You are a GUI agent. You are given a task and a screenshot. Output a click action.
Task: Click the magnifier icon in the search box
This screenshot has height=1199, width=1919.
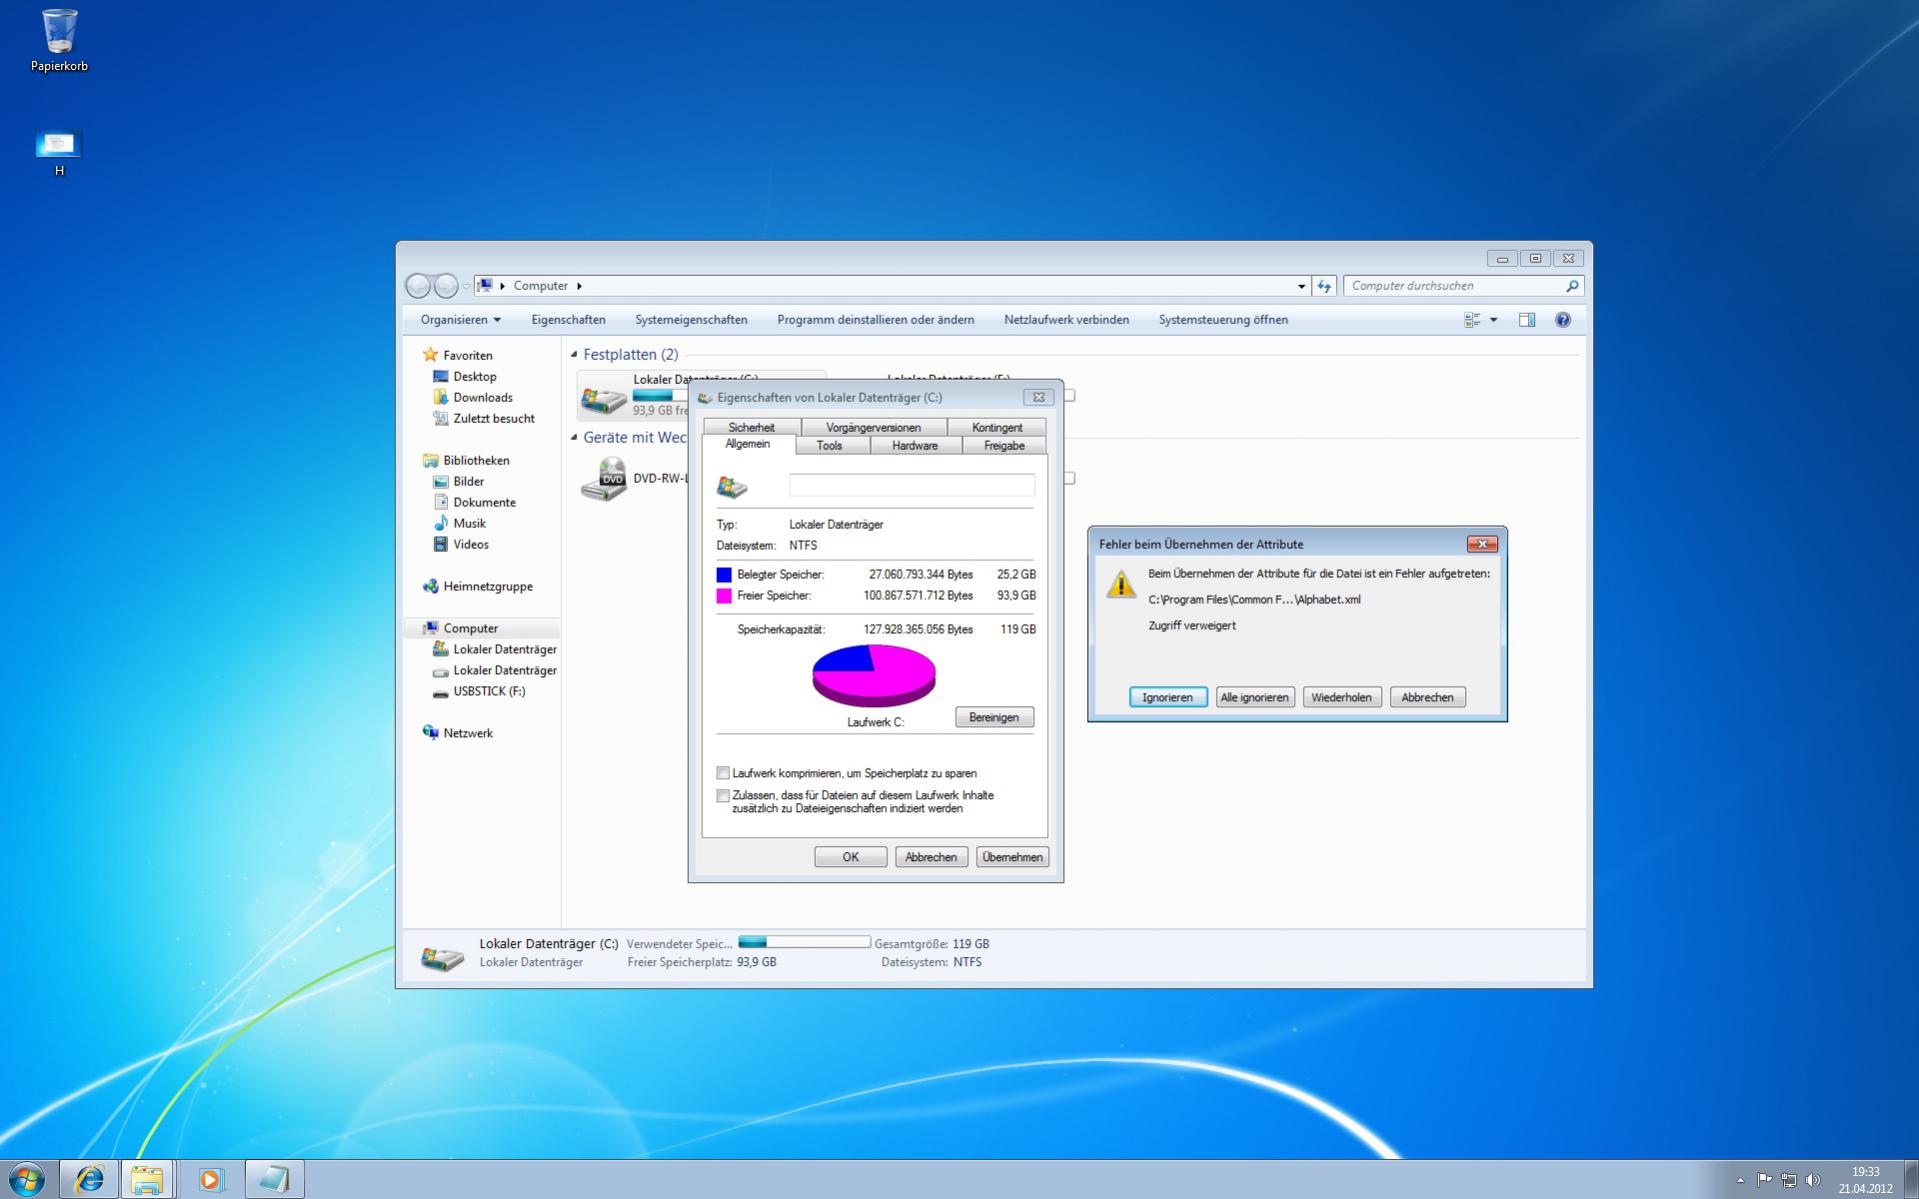pyautogui.click(x=1571, y=286)
